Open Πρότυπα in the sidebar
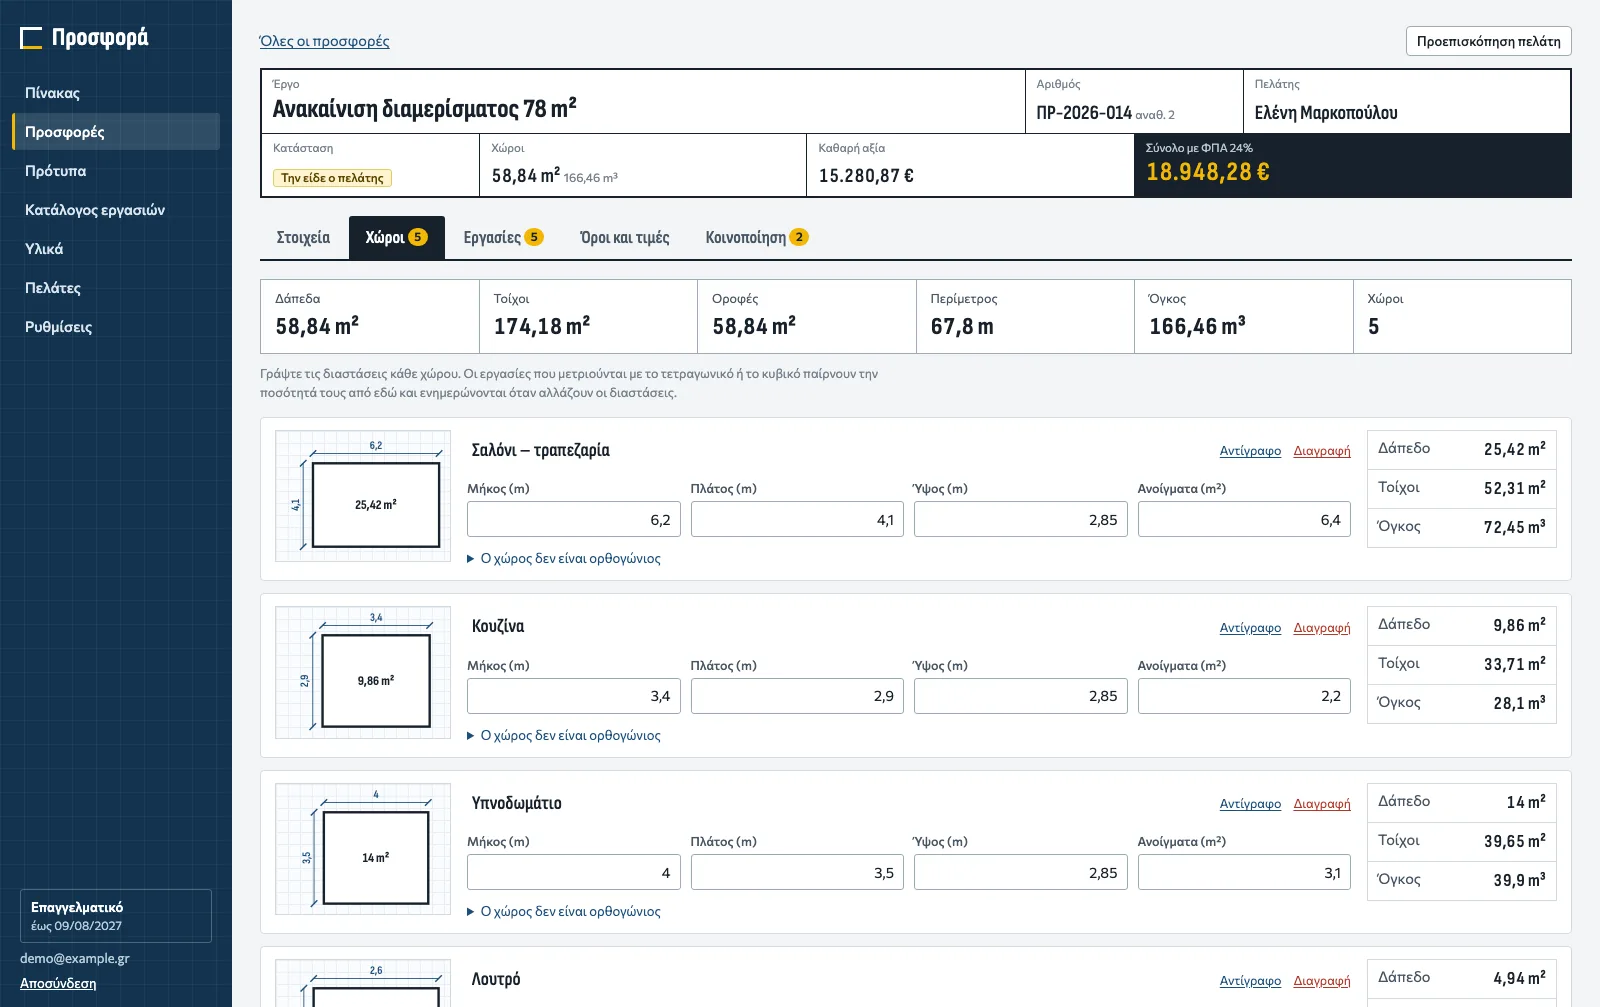This screenshot has width=1600, height=1007. 116,171
